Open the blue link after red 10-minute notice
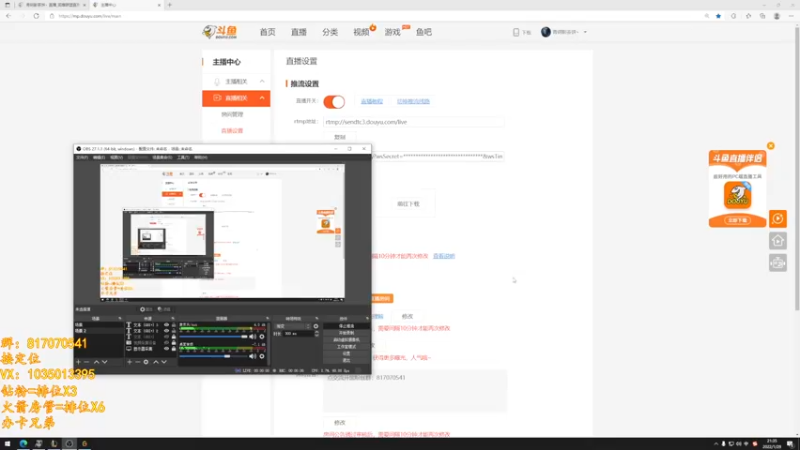The image size is (800, 450). (444, 256)
